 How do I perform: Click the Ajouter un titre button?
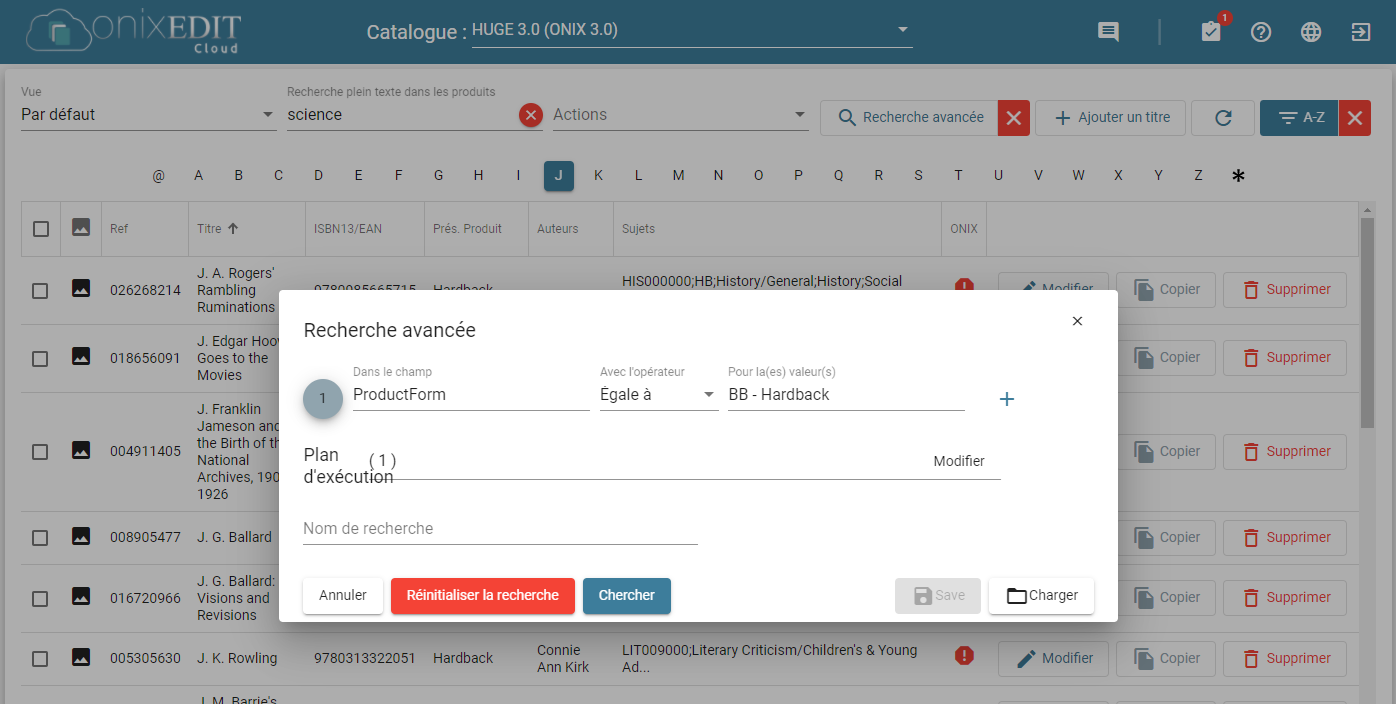1111,118
